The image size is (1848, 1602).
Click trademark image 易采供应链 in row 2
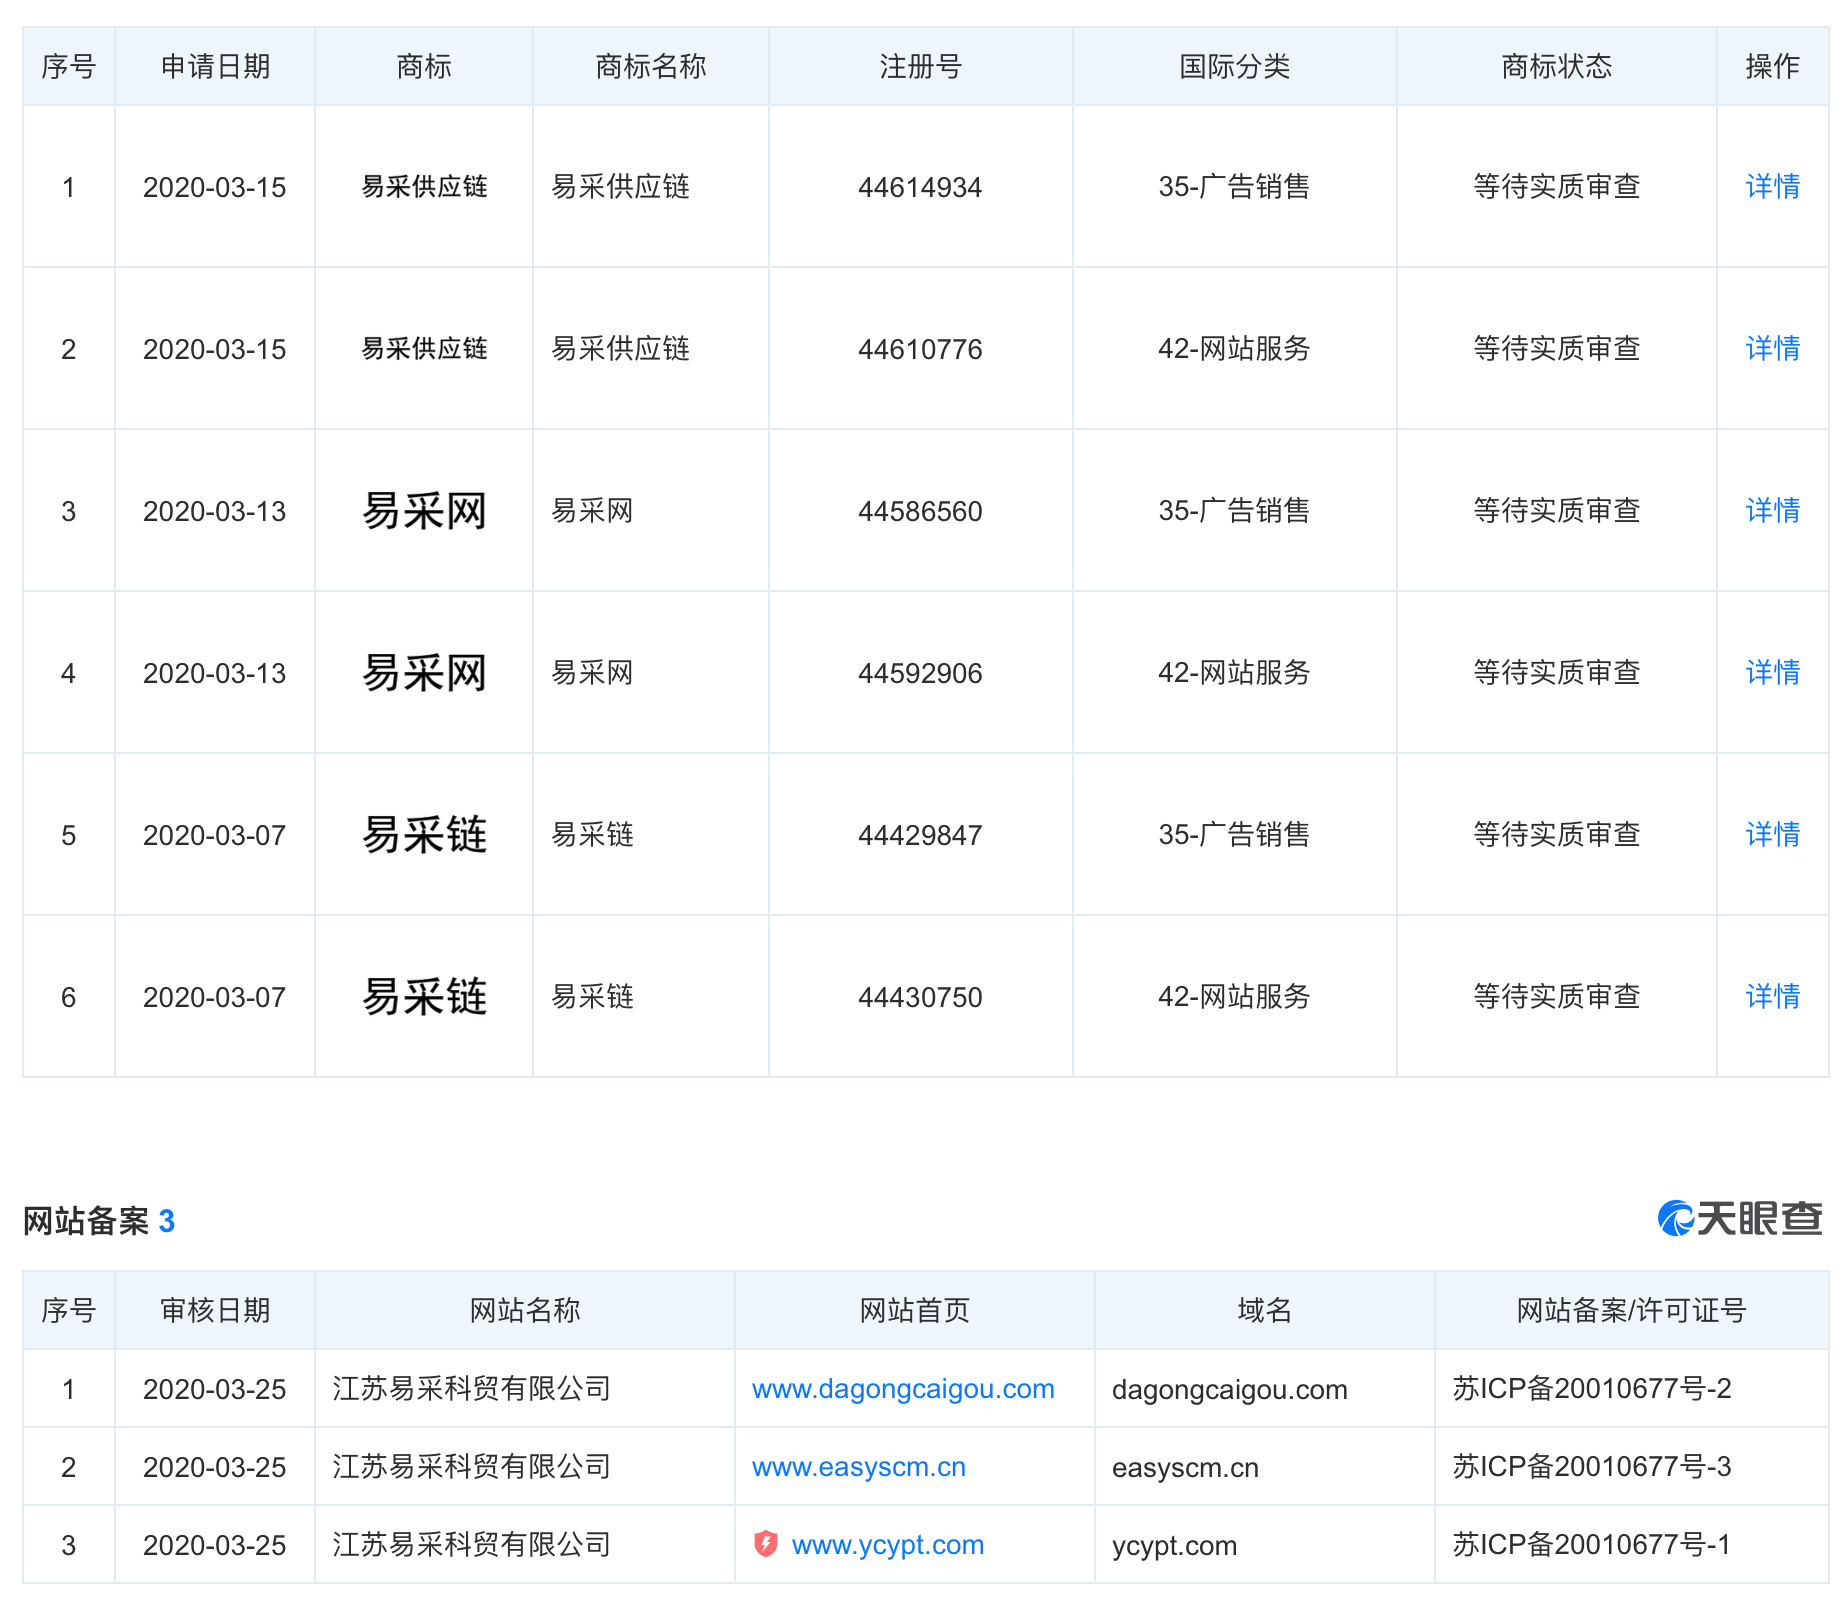[x=424, y=349]
